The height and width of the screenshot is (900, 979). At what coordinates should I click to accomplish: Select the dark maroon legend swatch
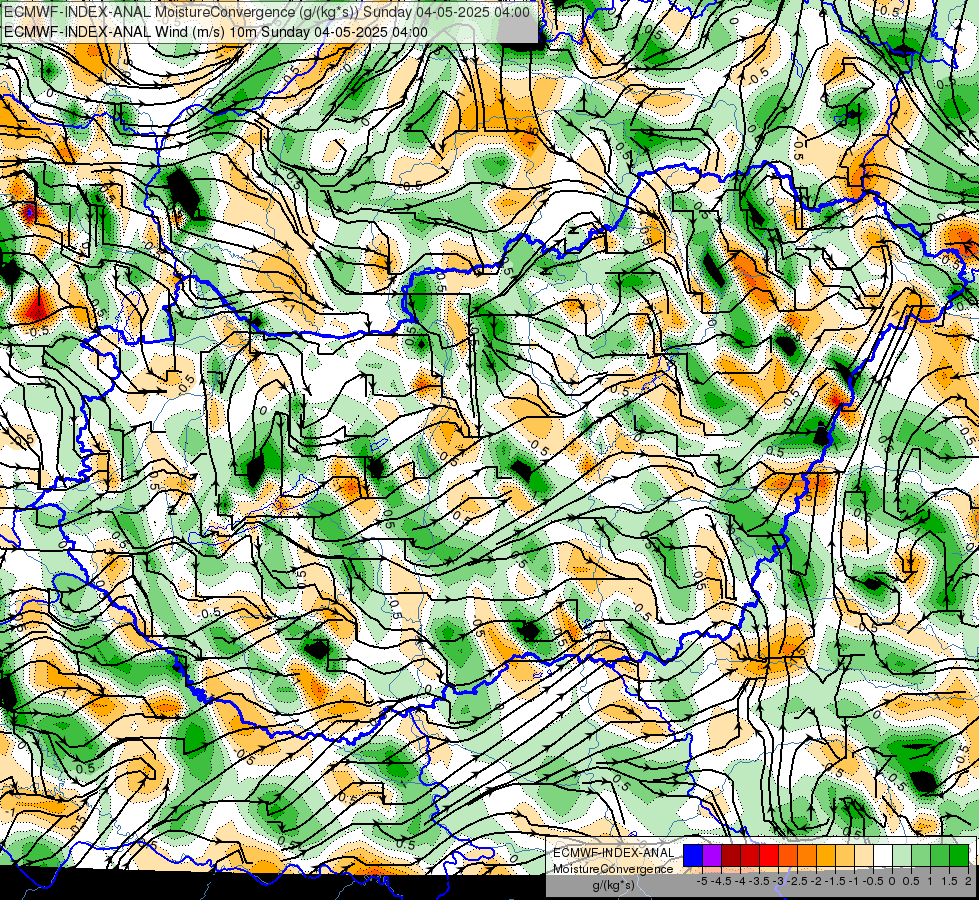[x=731, y=856]
